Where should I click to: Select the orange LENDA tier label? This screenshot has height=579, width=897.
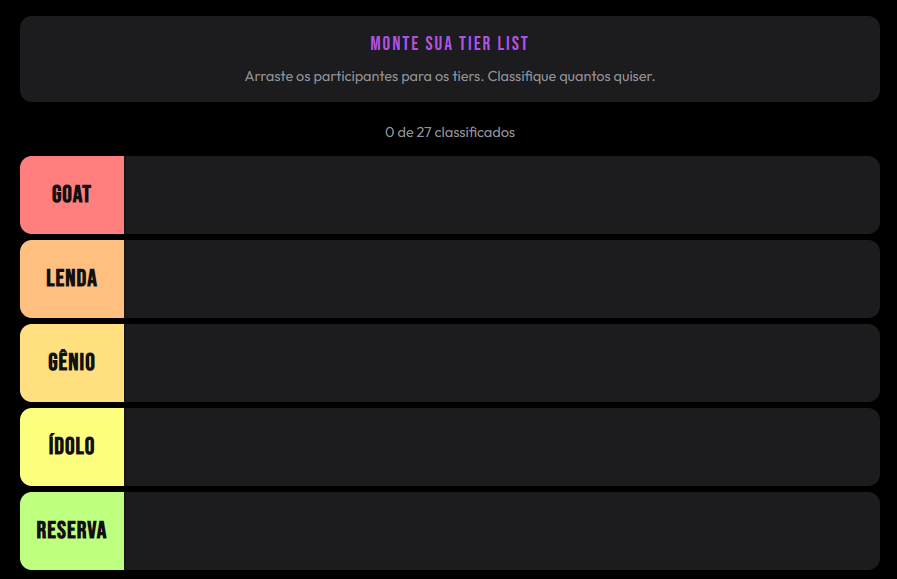(72, 279)
